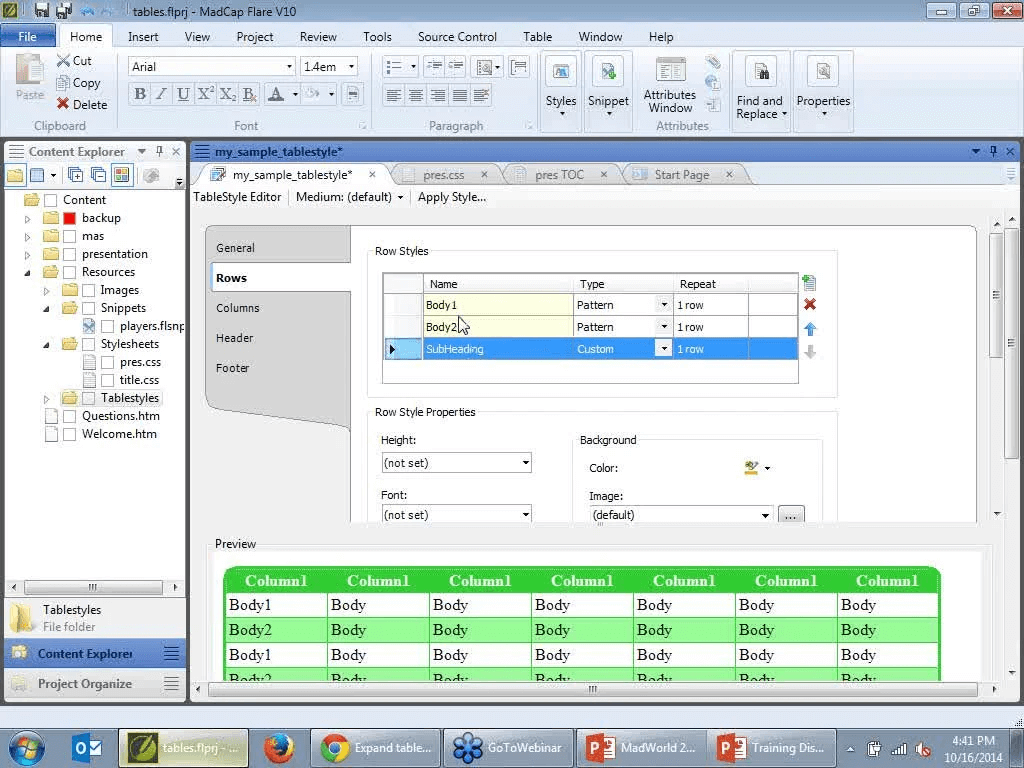Viewport: 1024px width, 768px height.
Task: Select the Columns tab in TableStyle Editor
Action: coord(238,308)
